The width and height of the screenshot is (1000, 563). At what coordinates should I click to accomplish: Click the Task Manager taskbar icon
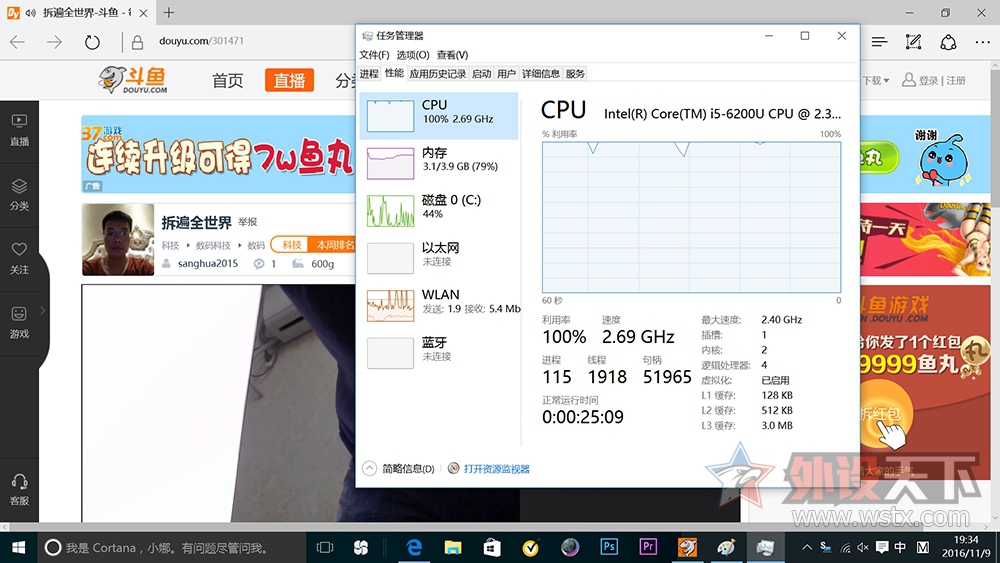(765, 547)
